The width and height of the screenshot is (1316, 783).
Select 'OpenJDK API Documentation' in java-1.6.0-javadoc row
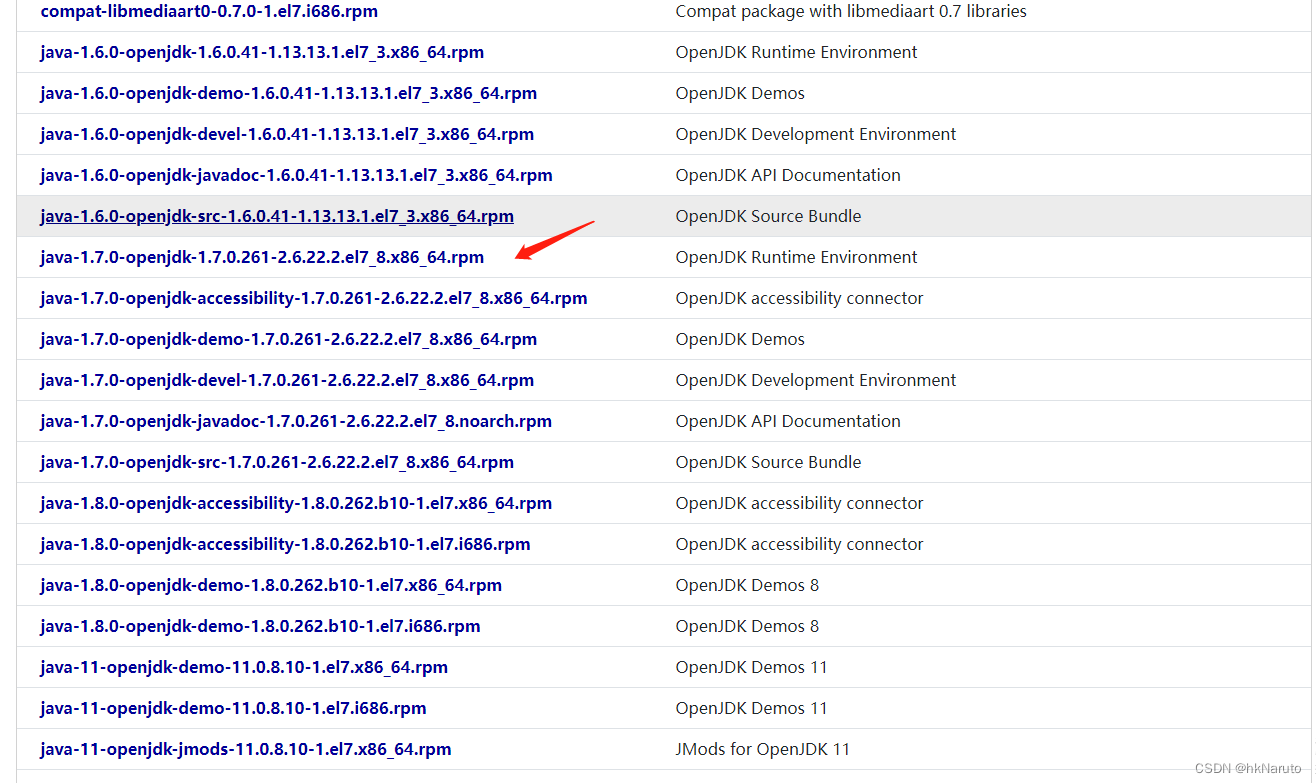(x=788, y=175)
